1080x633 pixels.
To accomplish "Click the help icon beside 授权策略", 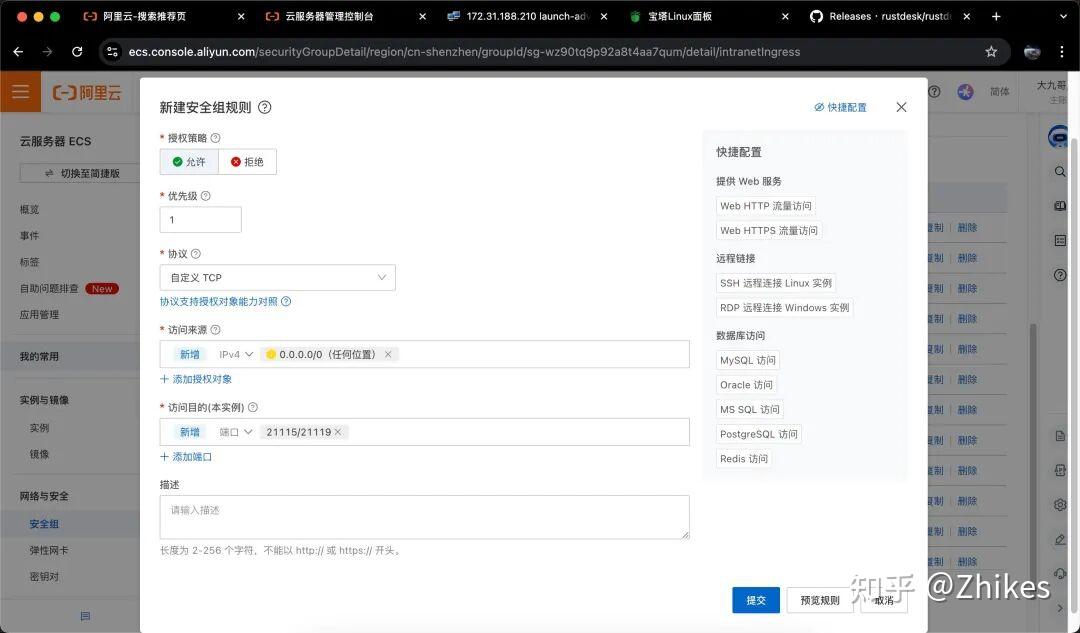I will click(215, 138).
